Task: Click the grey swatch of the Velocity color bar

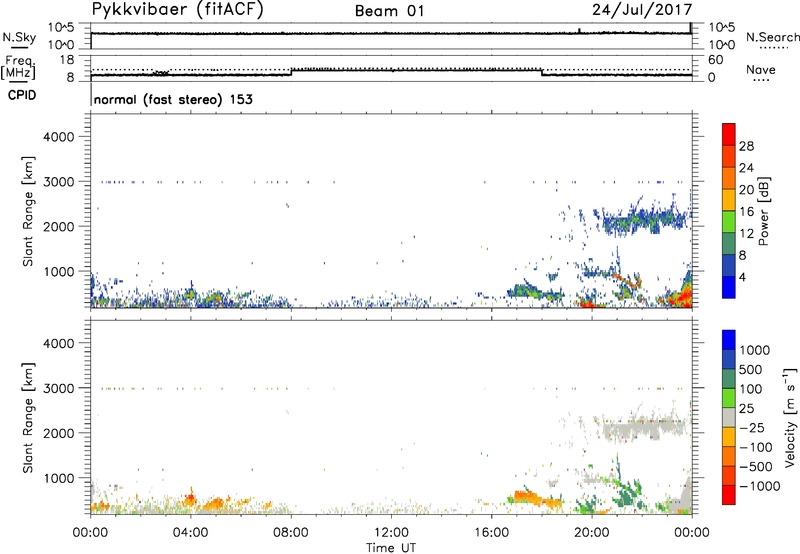Action: (729, 417)
